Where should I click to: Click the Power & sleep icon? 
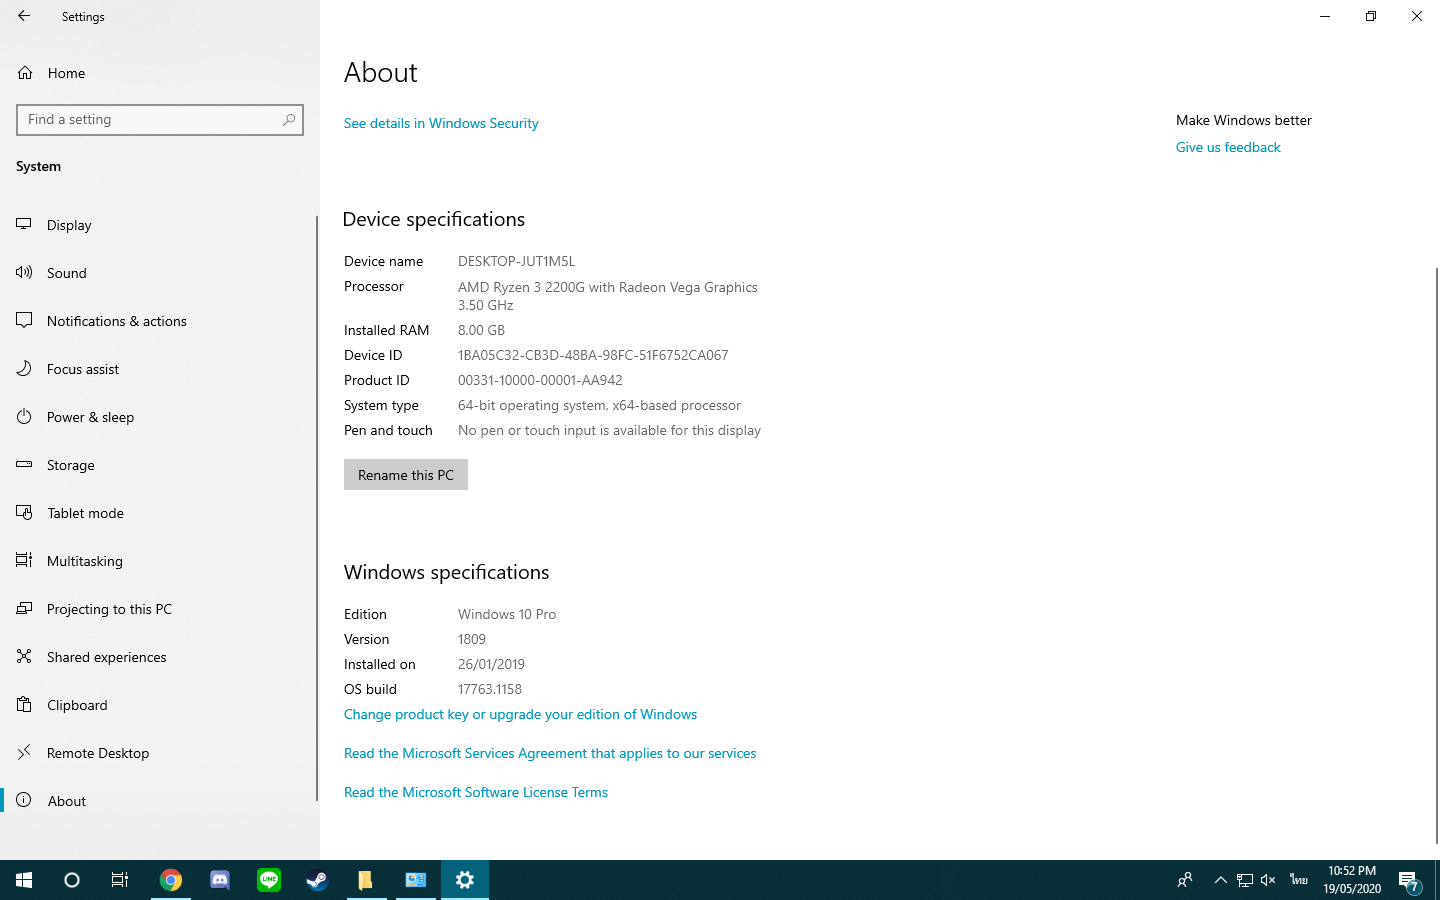point(24,417)
